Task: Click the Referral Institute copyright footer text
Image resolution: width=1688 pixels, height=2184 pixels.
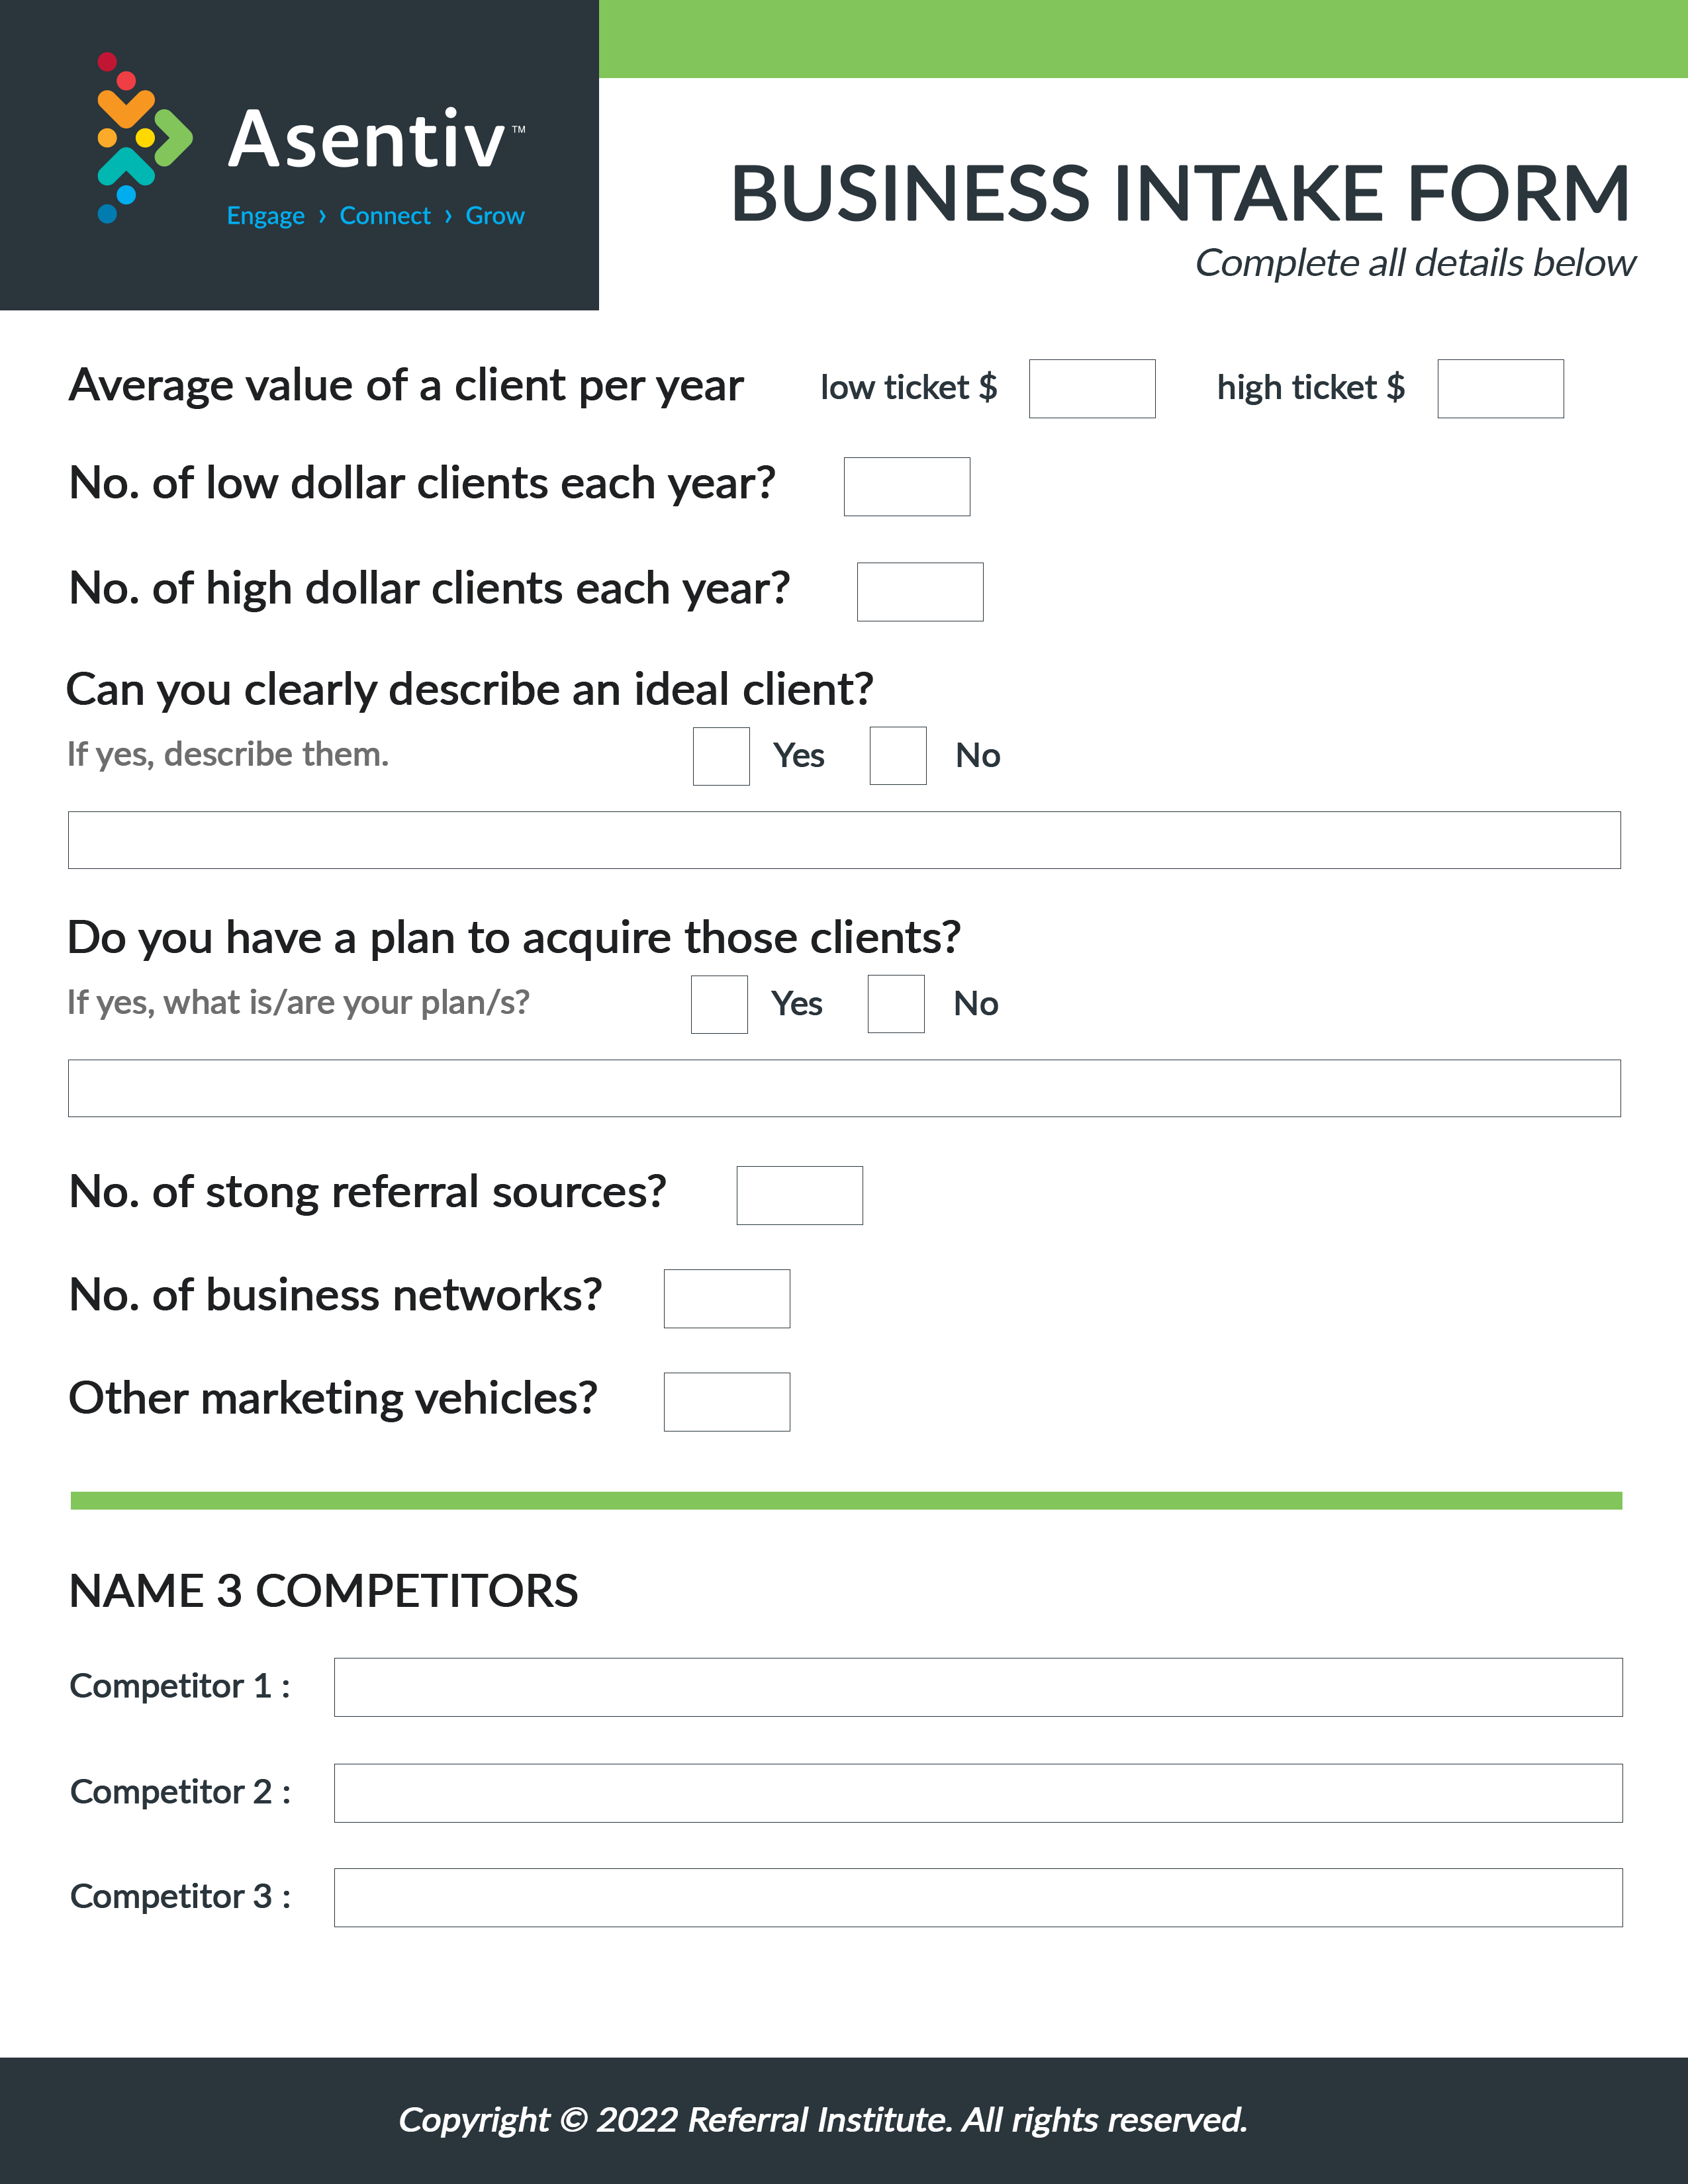Action: (823, 2119)
